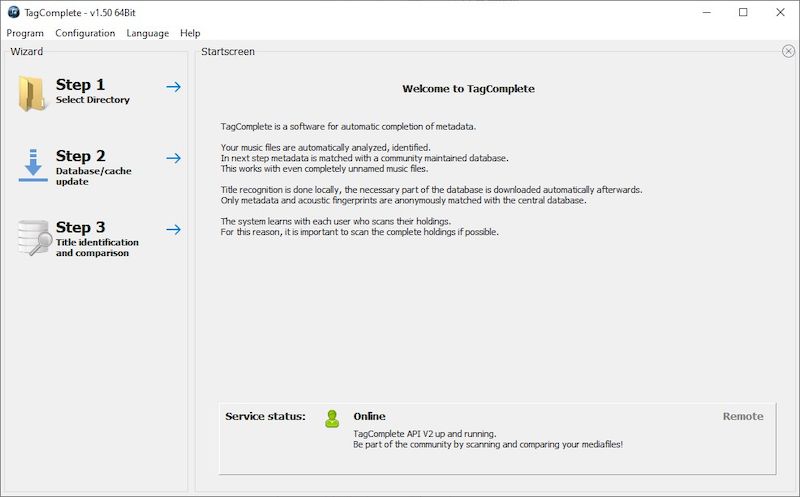
Task: Close the Startscreen panel with X button
Action: tap(789, 51)
